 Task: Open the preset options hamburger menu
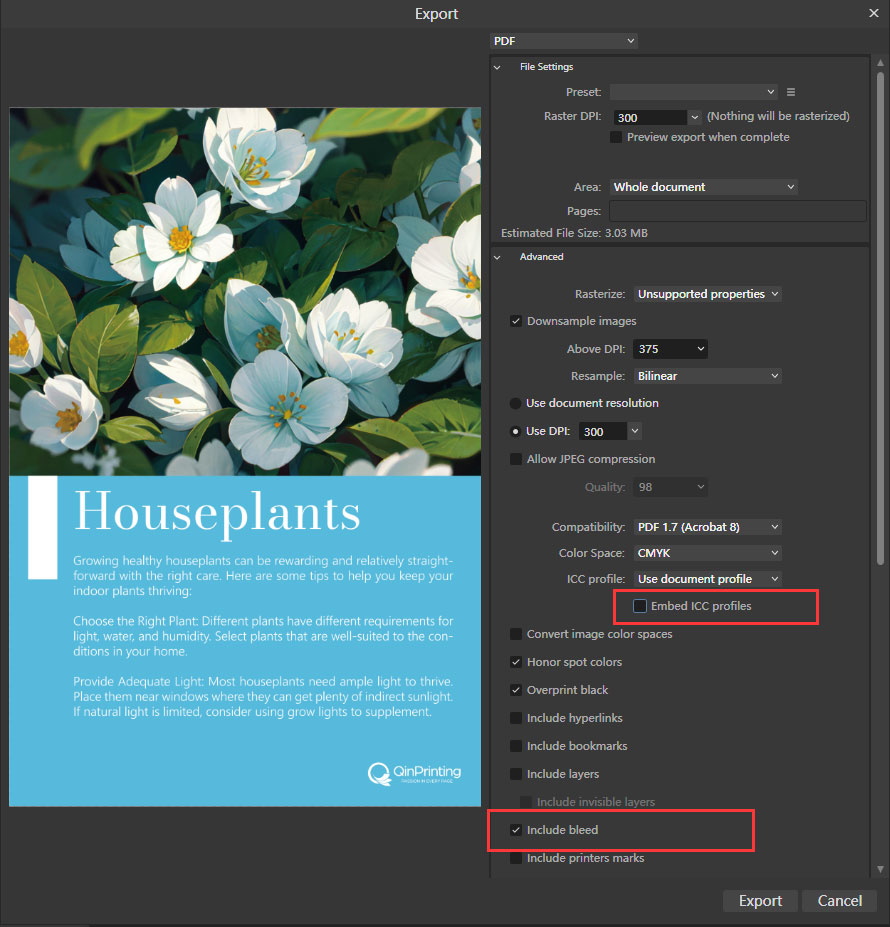coord(791,92)
